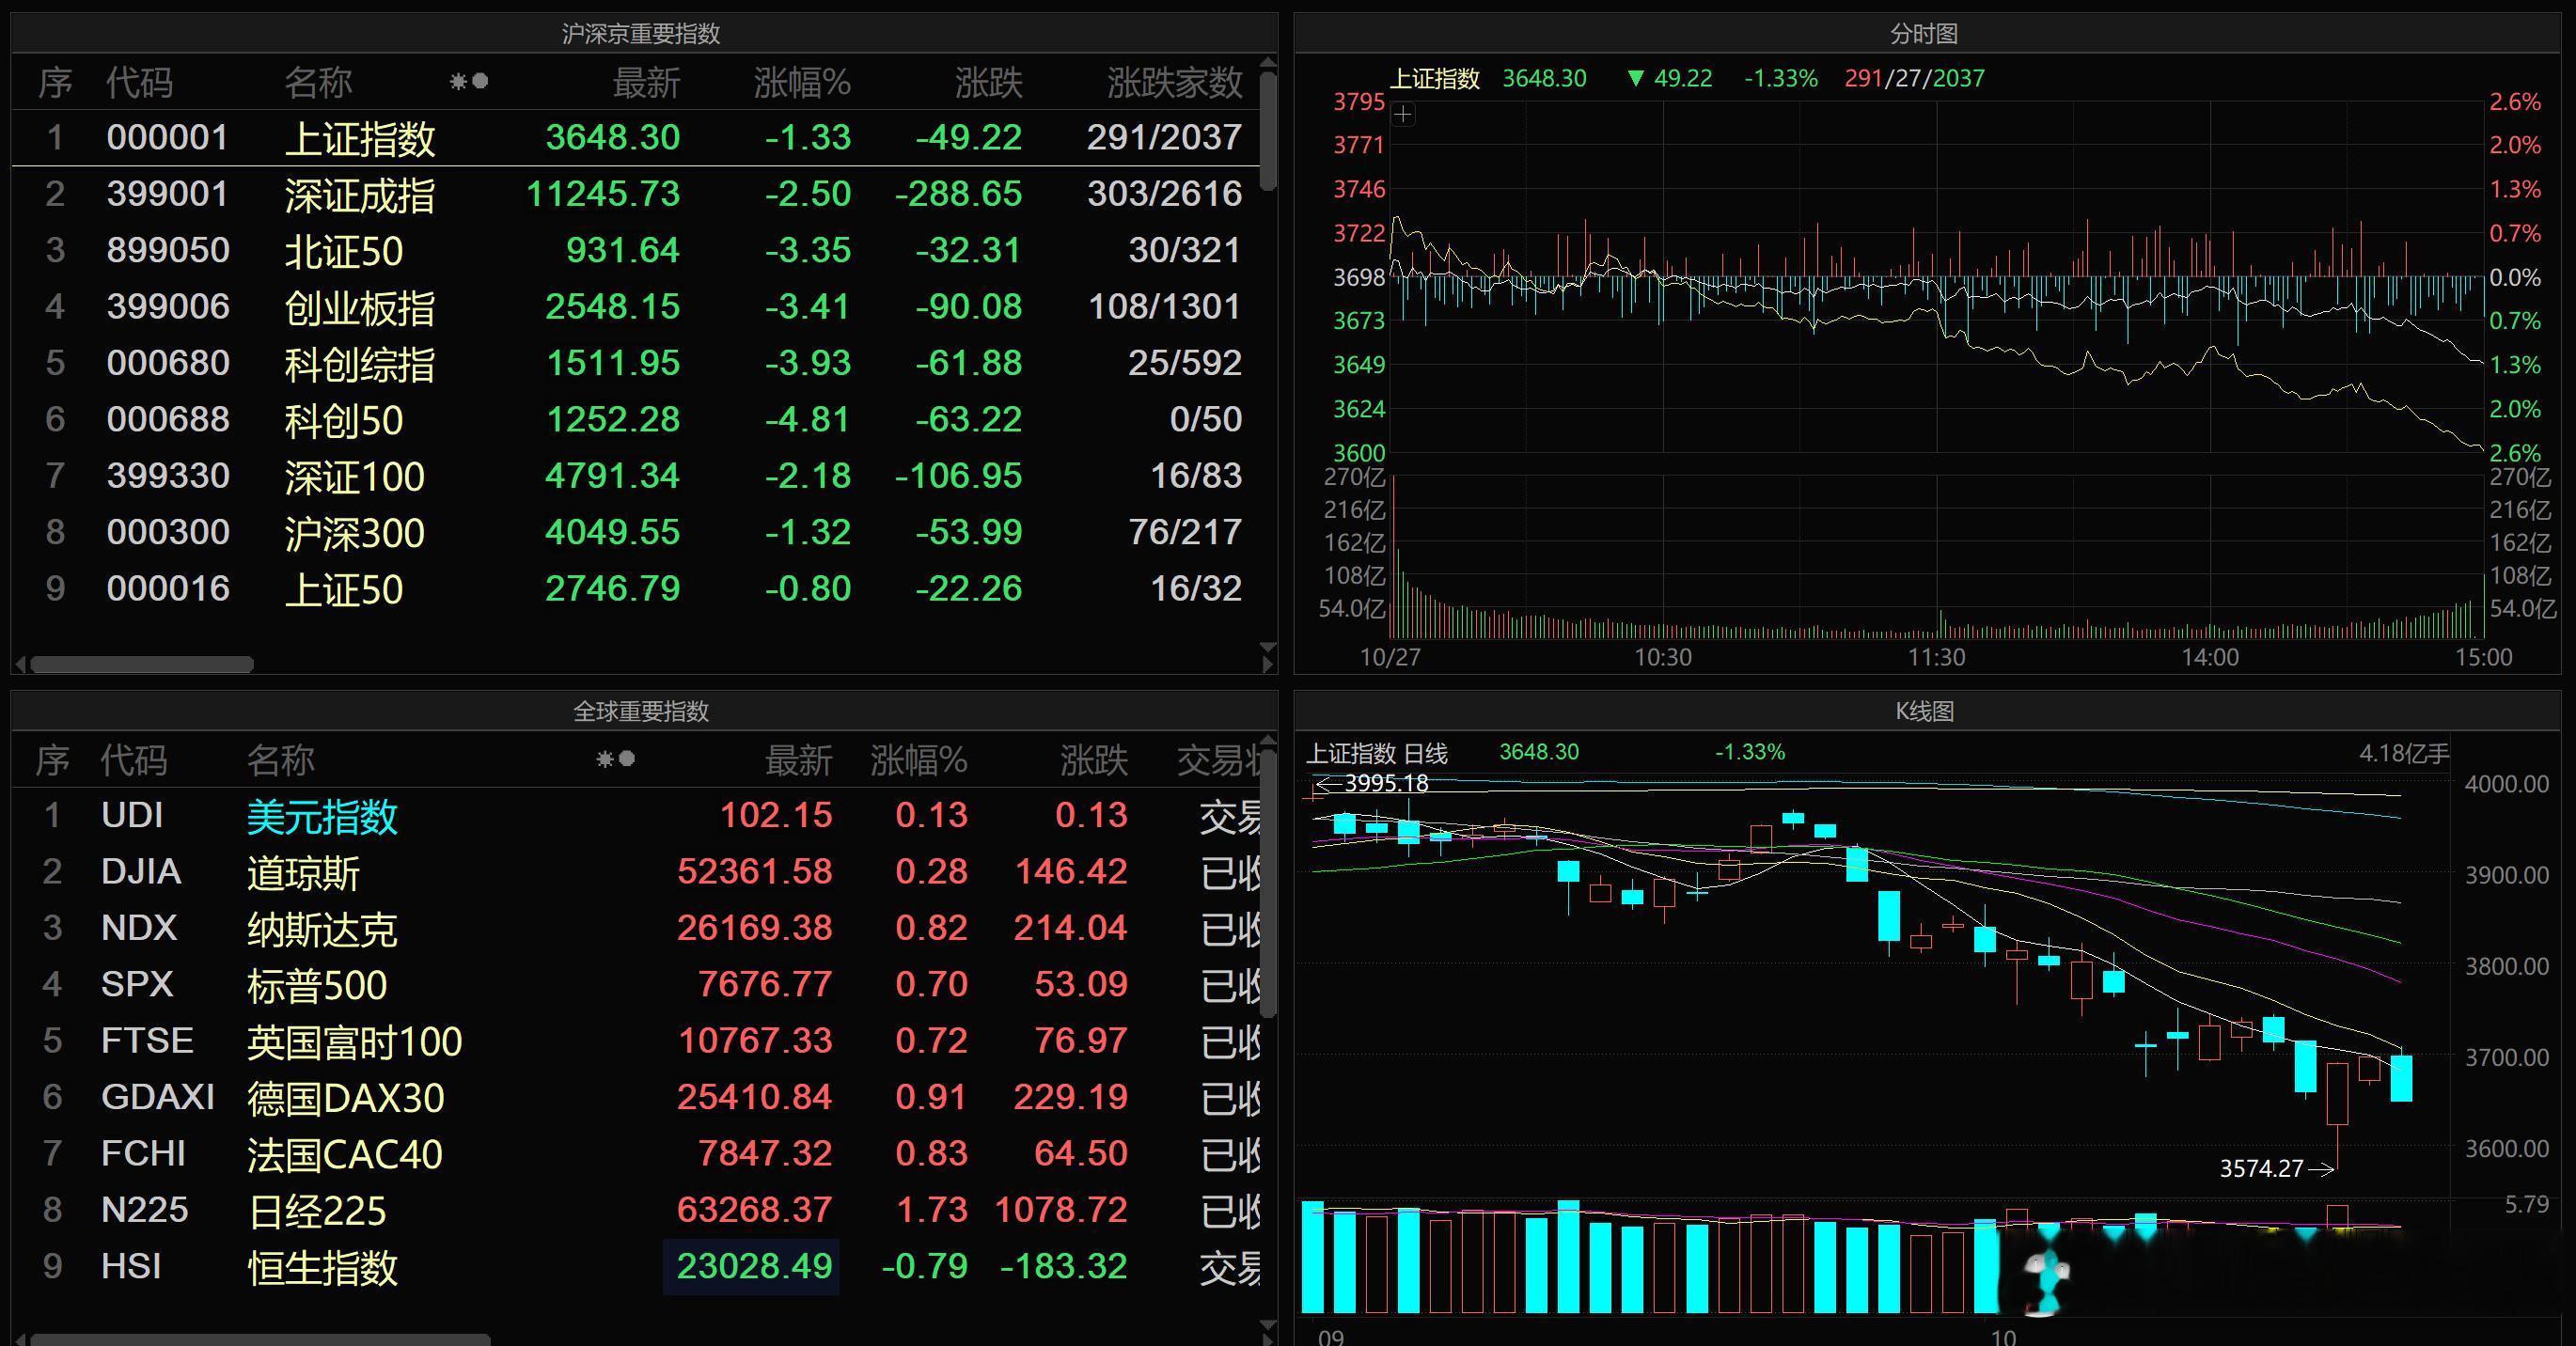Image resolution: width=2576 pixels, height=1346 pixels.
Task: Select the 科创50 row
Action: tap(635, 419)
